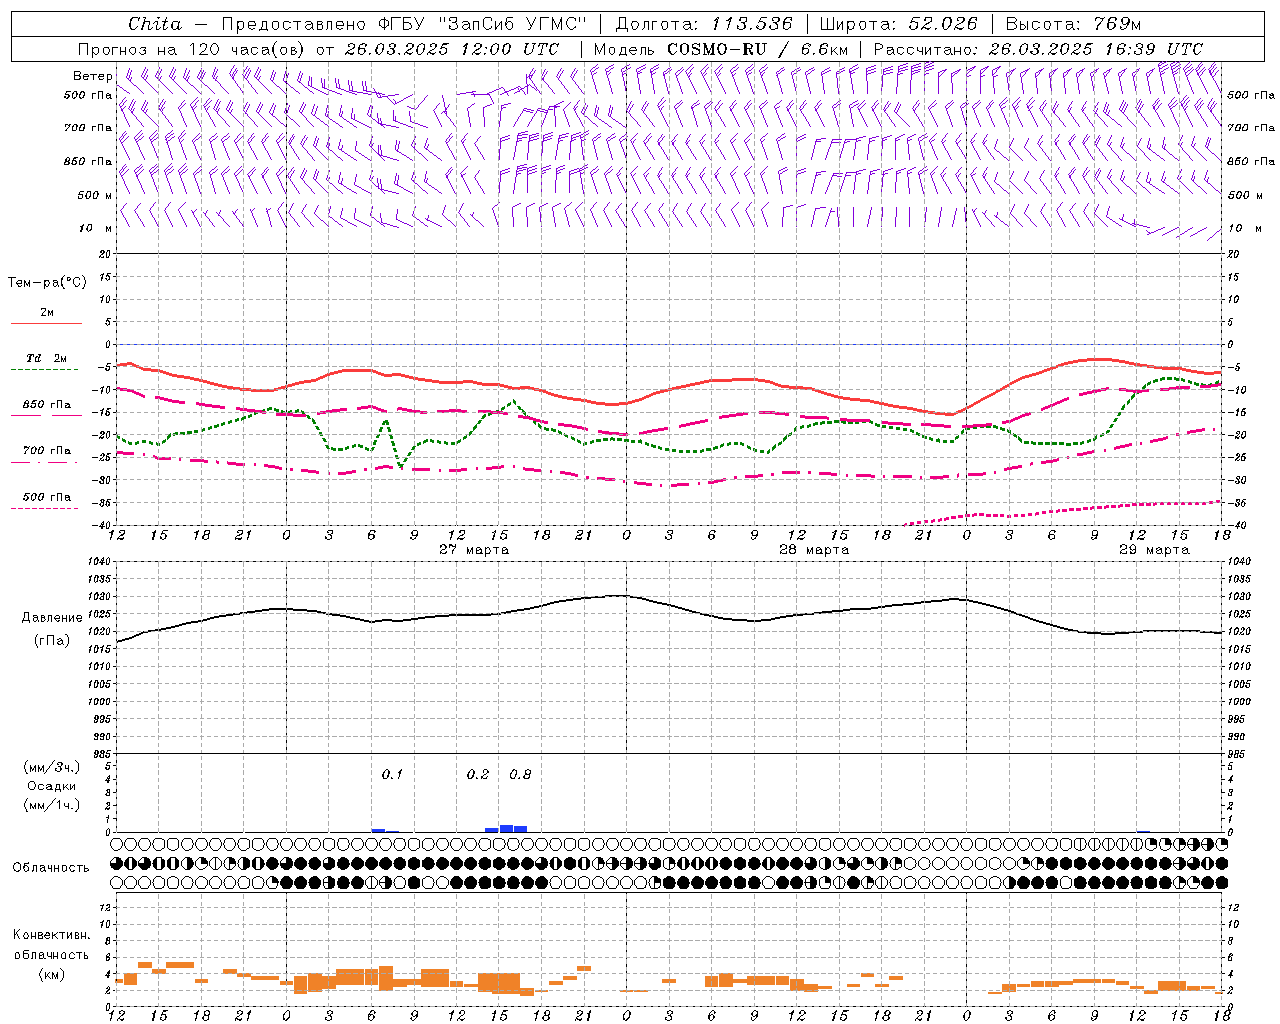The width and height of the screenshot is (1280, 1024).
Task: Click the (мм/3ч.) precipitation unit label
Action: click(52, 767)
